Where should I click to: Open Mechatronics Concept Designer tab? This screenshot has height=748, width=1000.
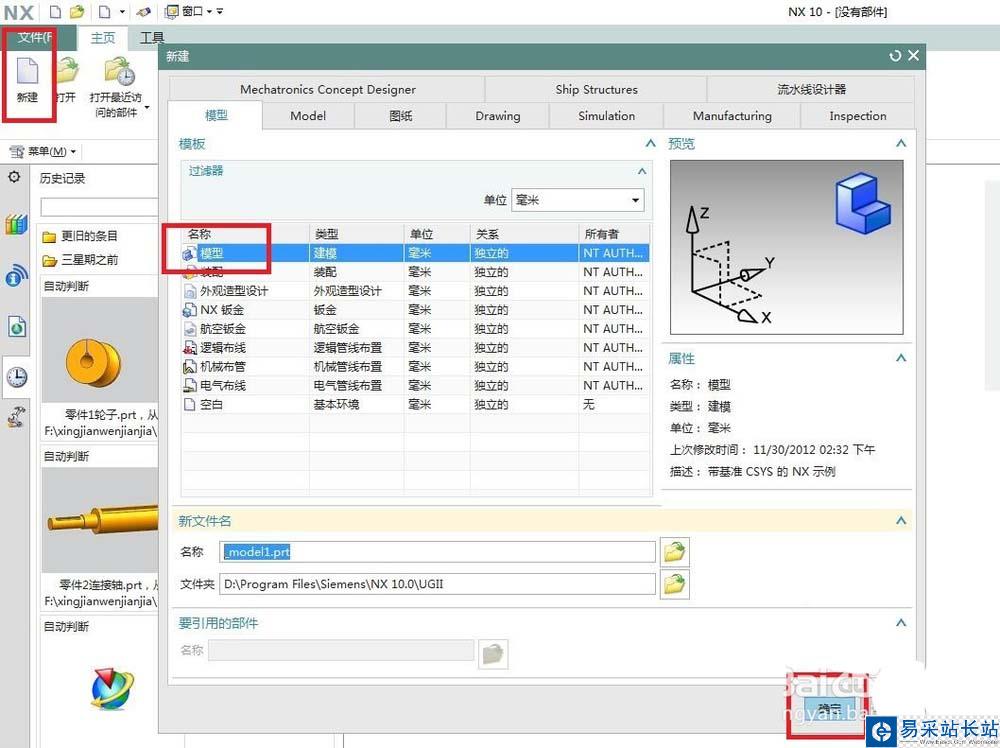(x=327, y=89)
